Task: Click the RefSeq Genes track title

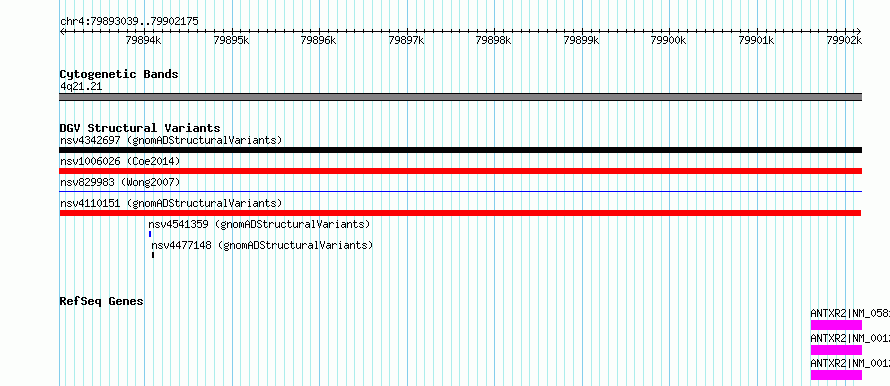Action: point(102,301)
